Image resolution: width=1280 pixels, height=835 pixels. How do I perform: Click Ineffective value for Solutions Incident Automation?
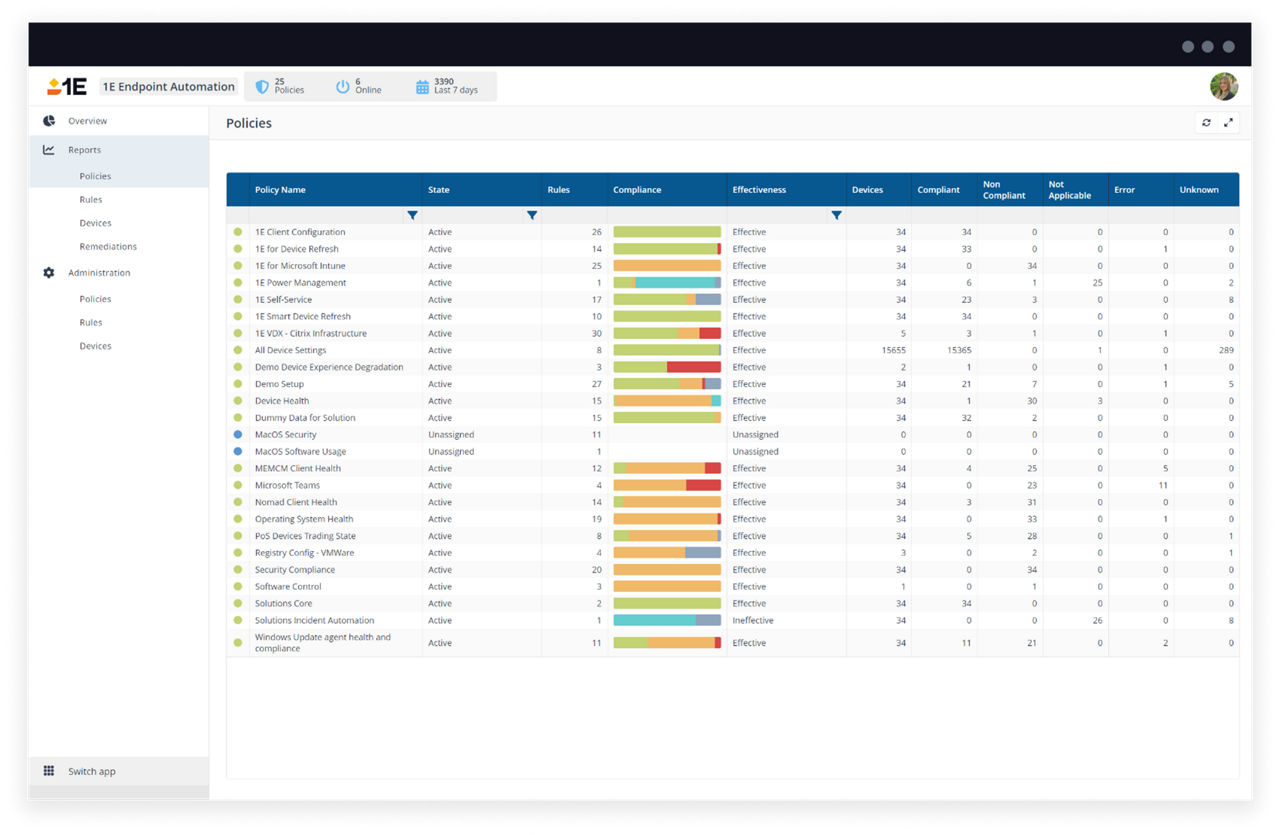(752, 620)
